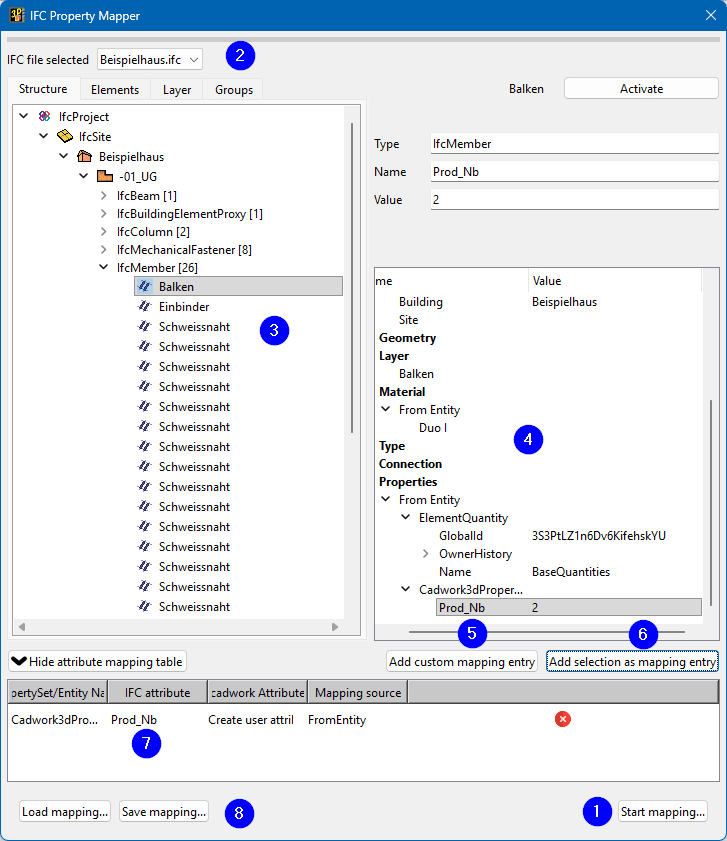Open the Groups tab
This screenshot has width=727, height=841.
234,90
